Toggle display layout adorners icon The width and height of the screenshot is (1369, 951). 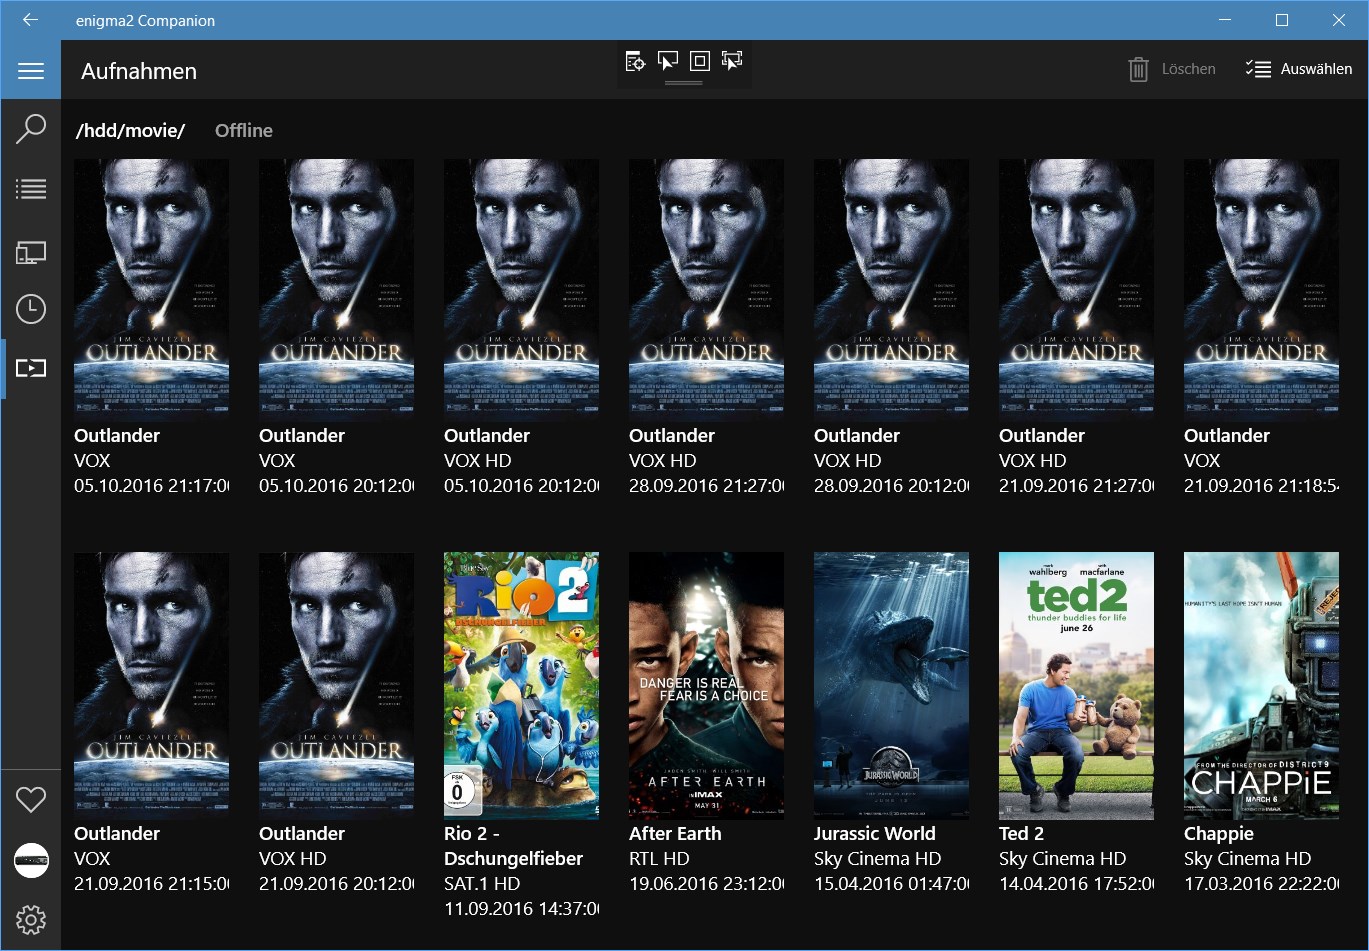coord(700,62)
